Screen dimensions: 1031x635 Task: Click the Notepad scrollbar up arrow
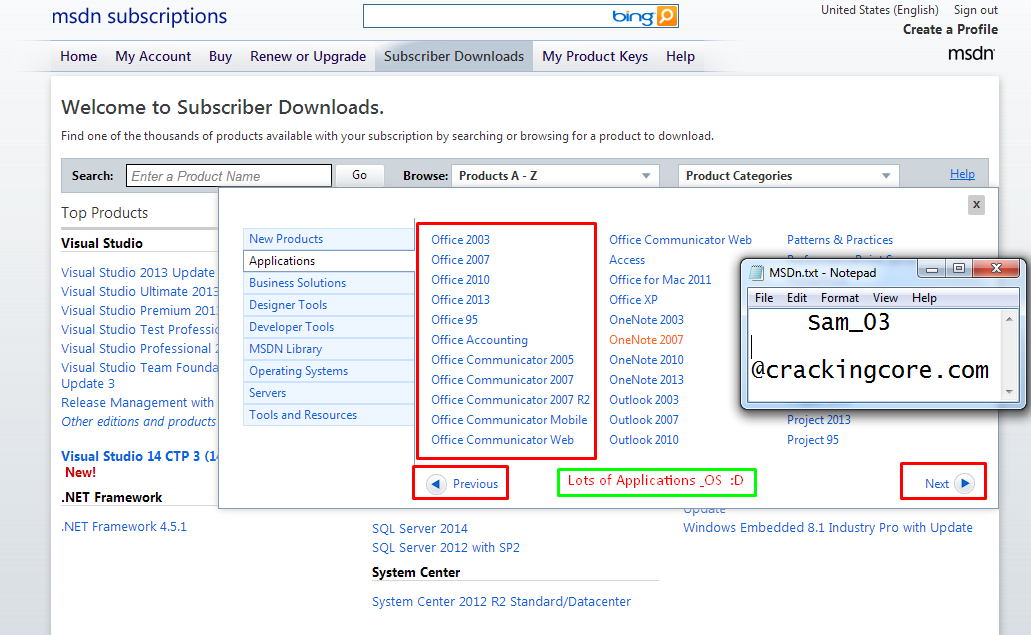[x=1009, y=319]
